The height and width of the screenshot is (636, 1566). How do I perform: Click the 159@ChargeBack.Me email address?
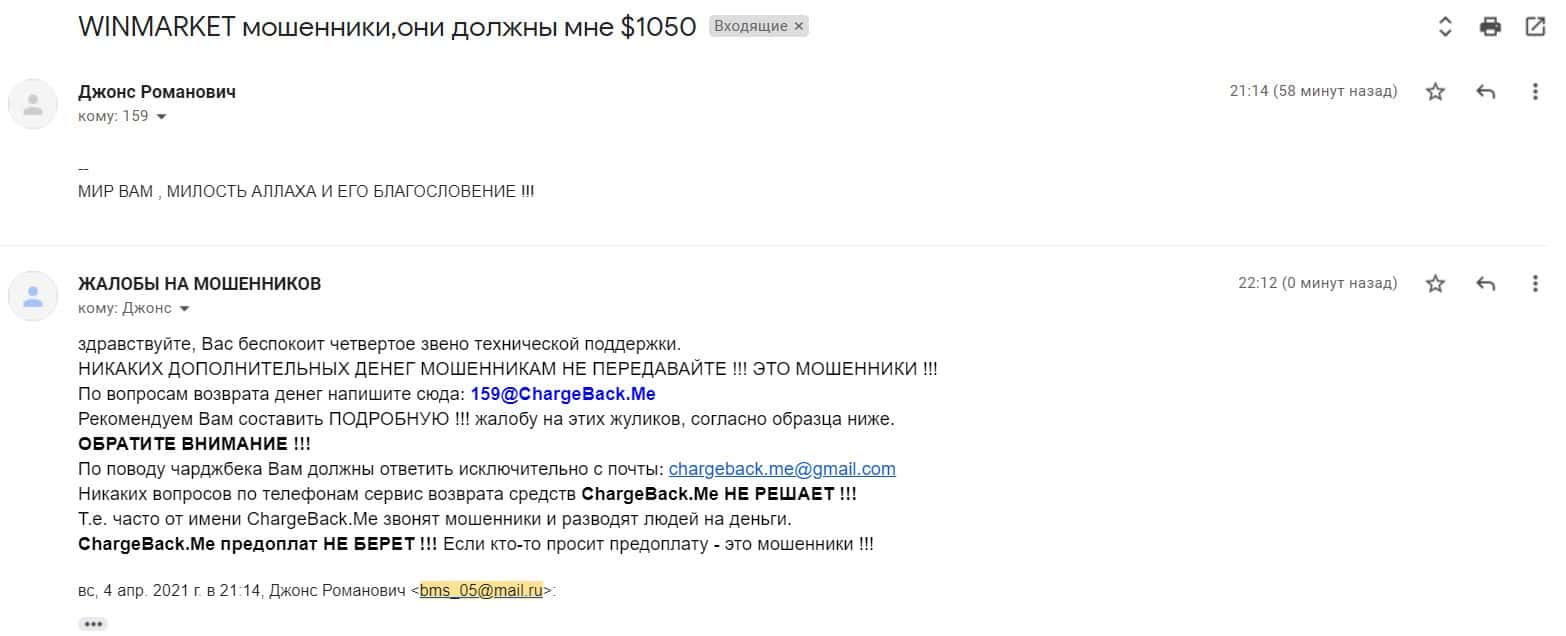tap(563, 394)
